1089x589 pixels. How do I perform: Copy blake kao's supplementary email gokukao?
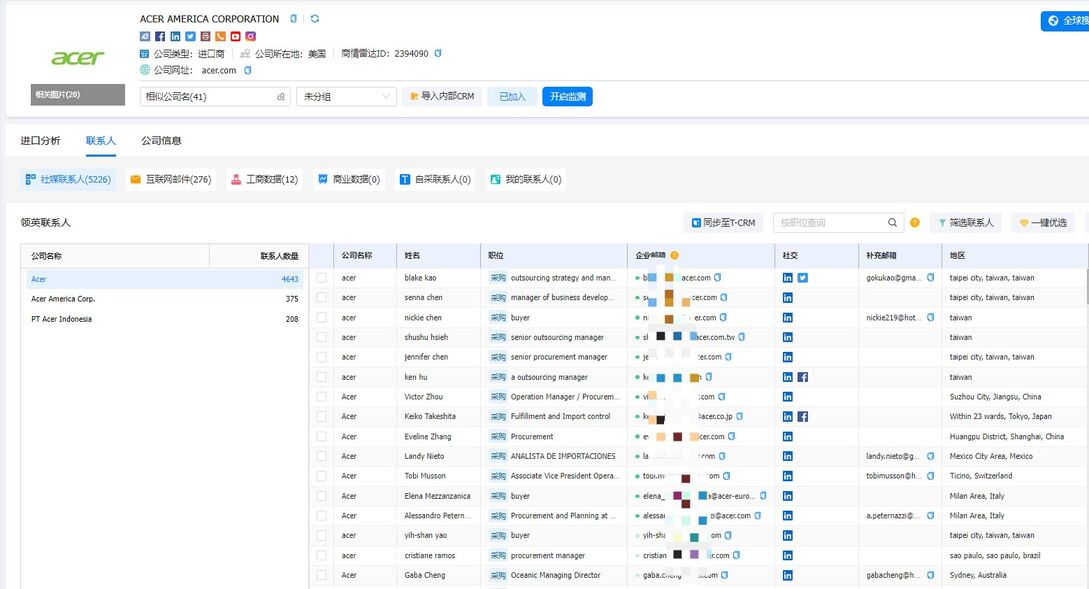(x=931, y=278)
